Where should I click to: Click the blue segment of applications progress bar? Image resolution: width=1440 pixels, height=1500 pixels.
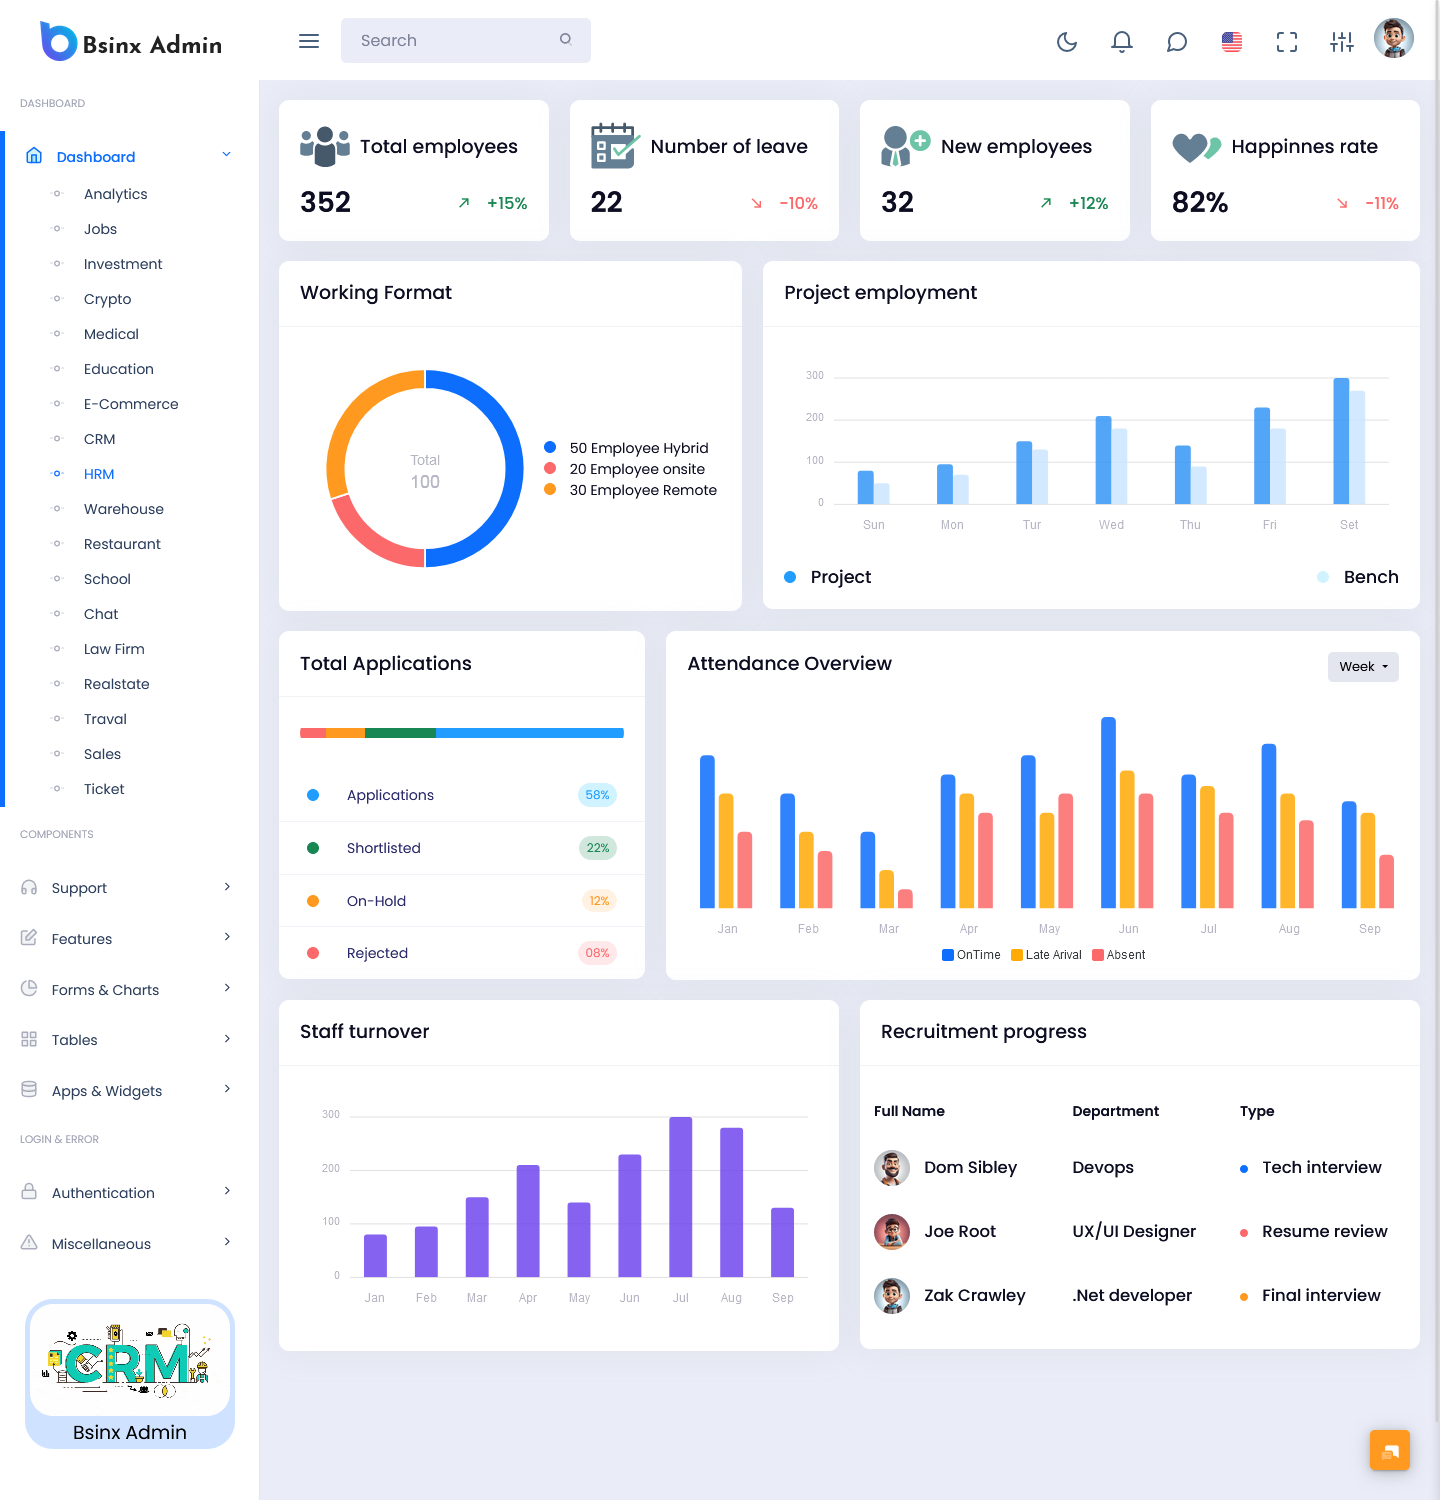(x=529, y=733)
